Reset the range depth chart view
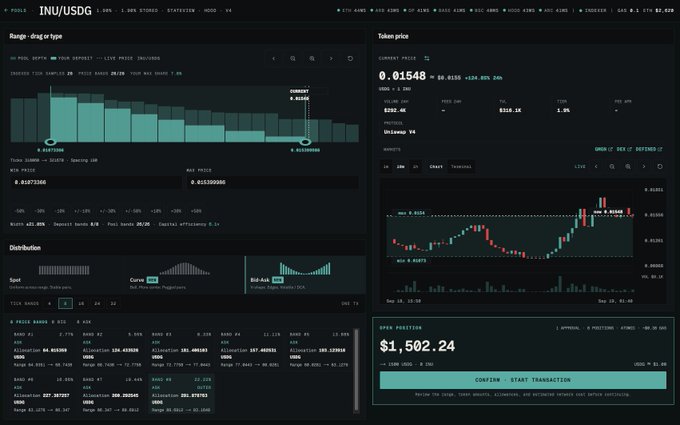Screen dimensions: 680x425 [x=350, y=59]
